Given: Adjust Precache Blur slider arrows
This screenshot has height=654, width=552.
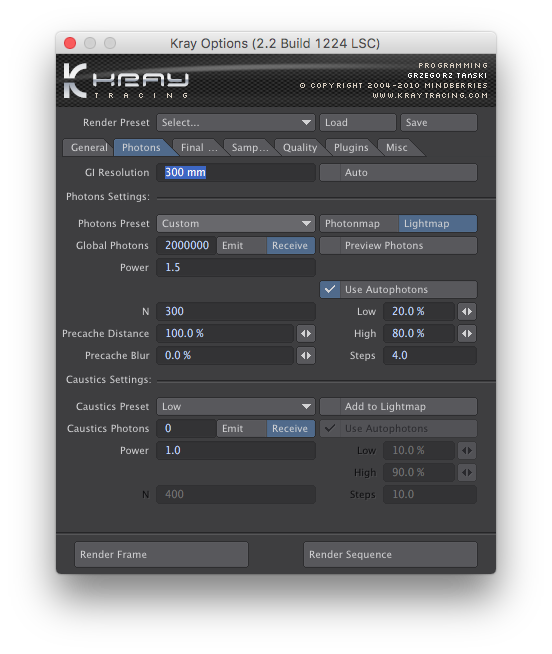Looking at the screenshot, I should [306, 355].
